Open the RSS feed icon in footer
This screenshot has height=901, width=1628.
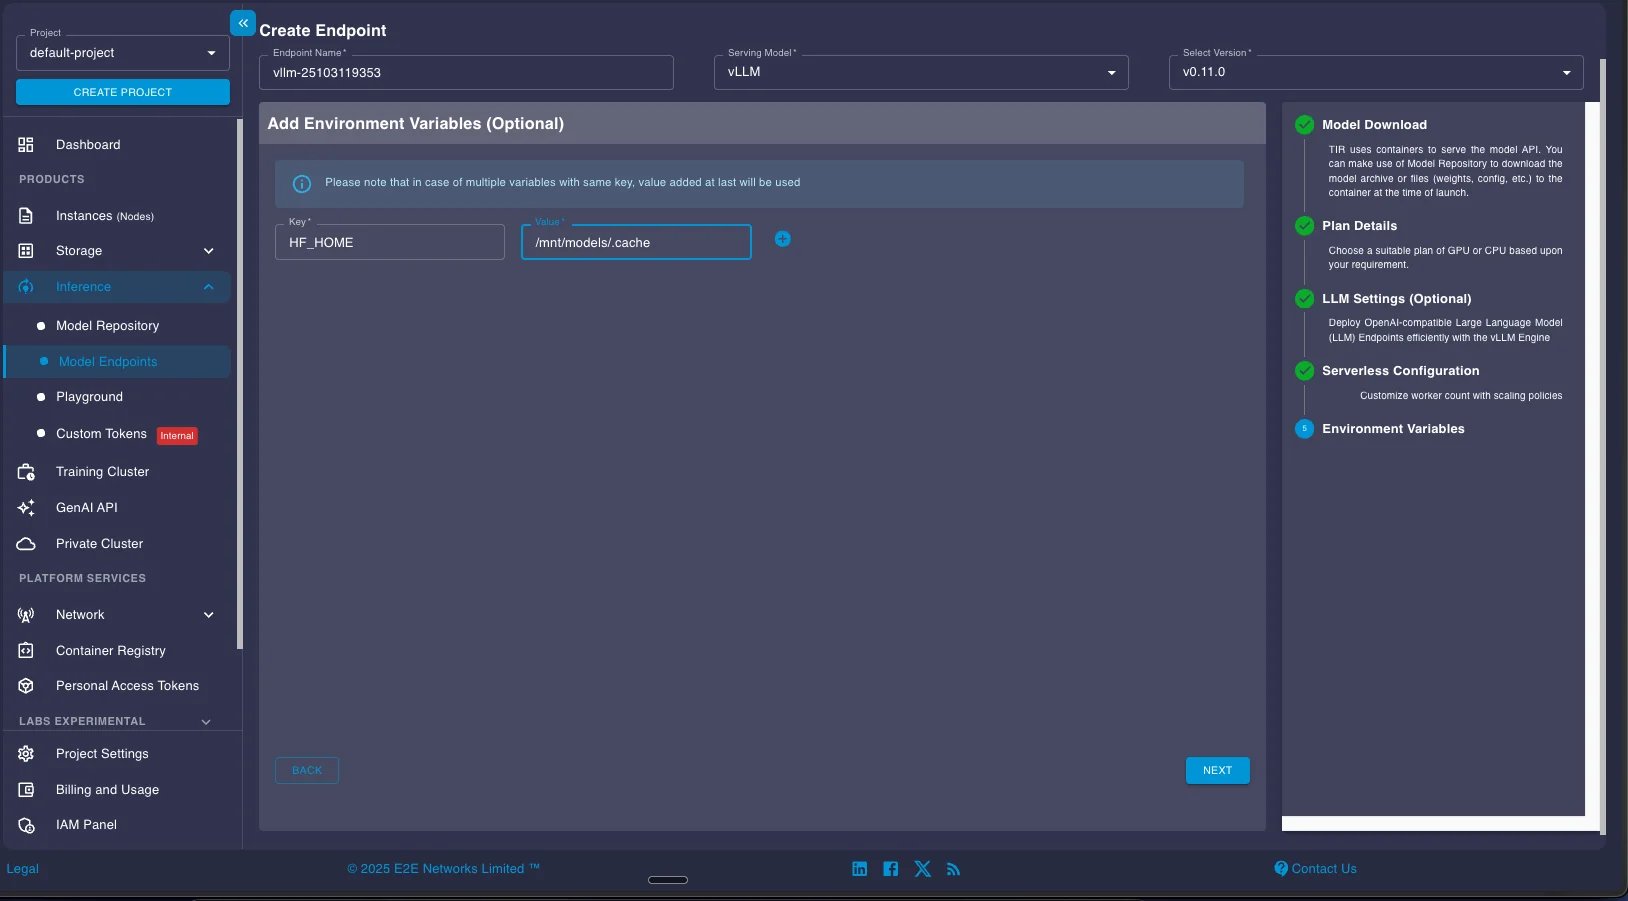pyautogui.click(x=953, y=869)
